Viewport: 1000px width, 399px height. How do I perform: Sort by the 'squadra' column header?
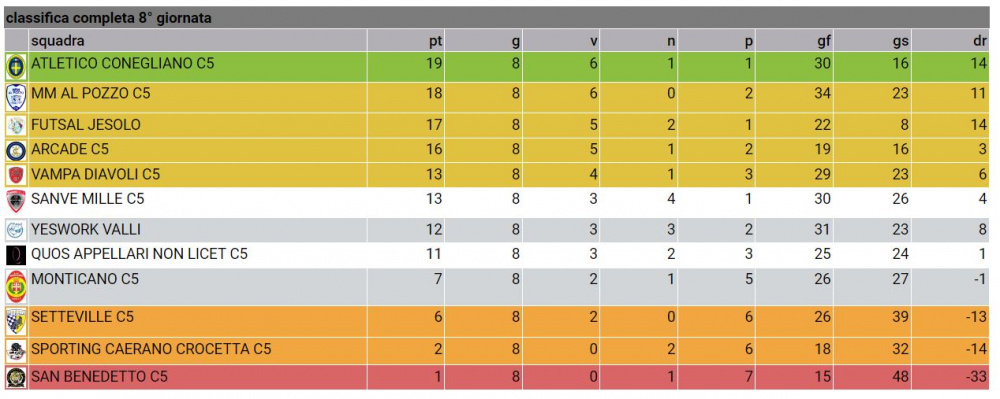click(57, 41)
